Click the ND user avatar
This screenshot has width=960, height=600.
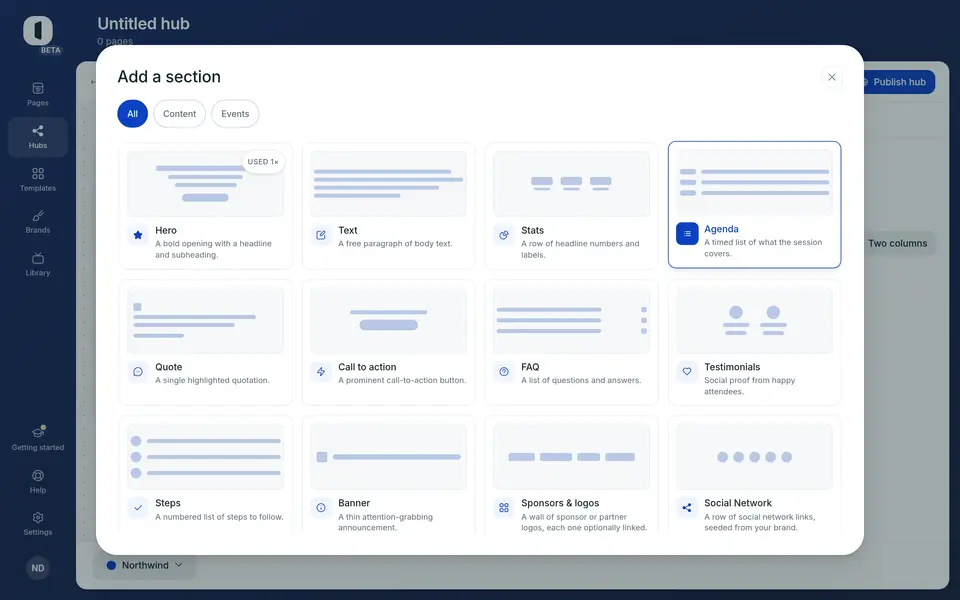[x=38, y=568]
